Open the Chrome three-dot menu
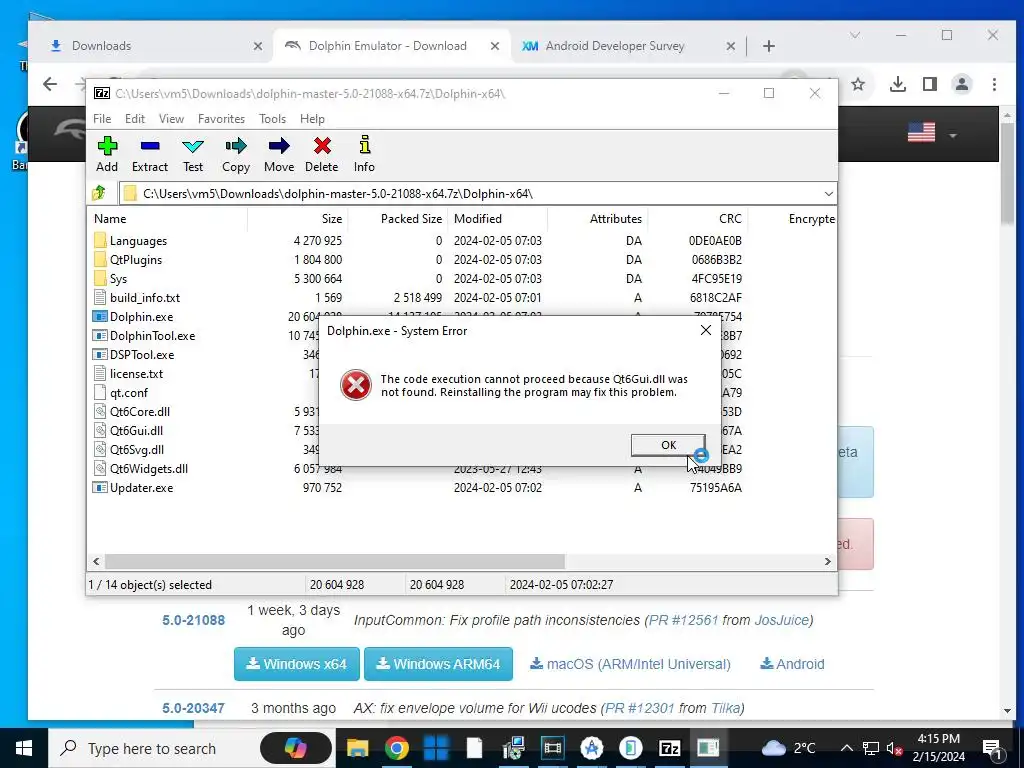This screenshot has width=1024, height=768. click(x=994, y=84)
